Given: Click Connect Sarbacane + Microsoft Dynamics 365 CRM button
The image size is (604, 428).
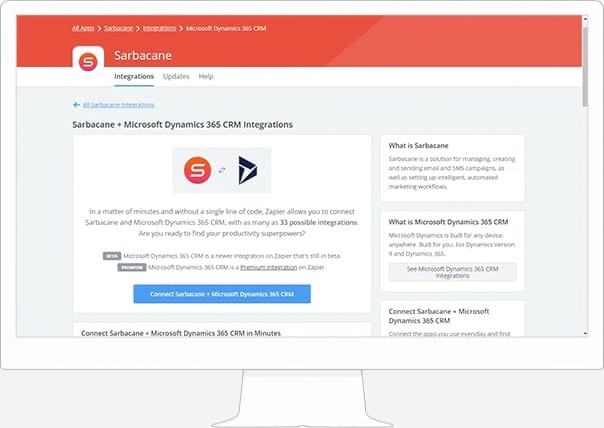Looking at the screenshot, I should coord(222,294).
